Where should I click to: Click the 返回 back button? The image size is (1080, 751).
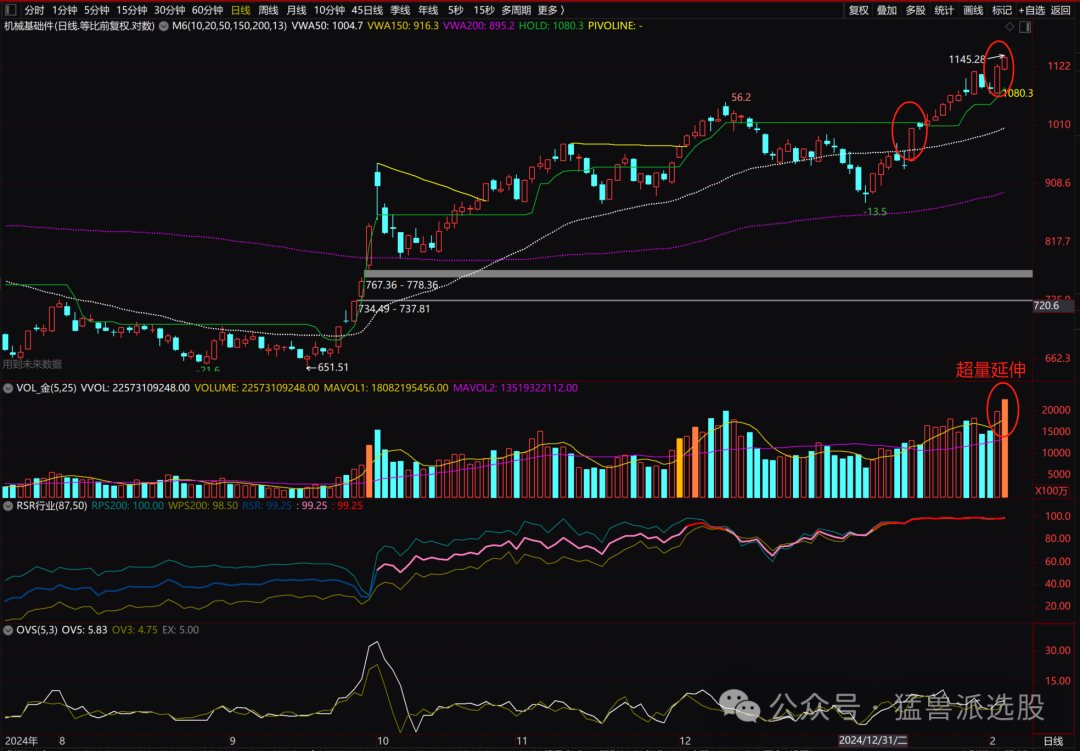pos(1061,10)
